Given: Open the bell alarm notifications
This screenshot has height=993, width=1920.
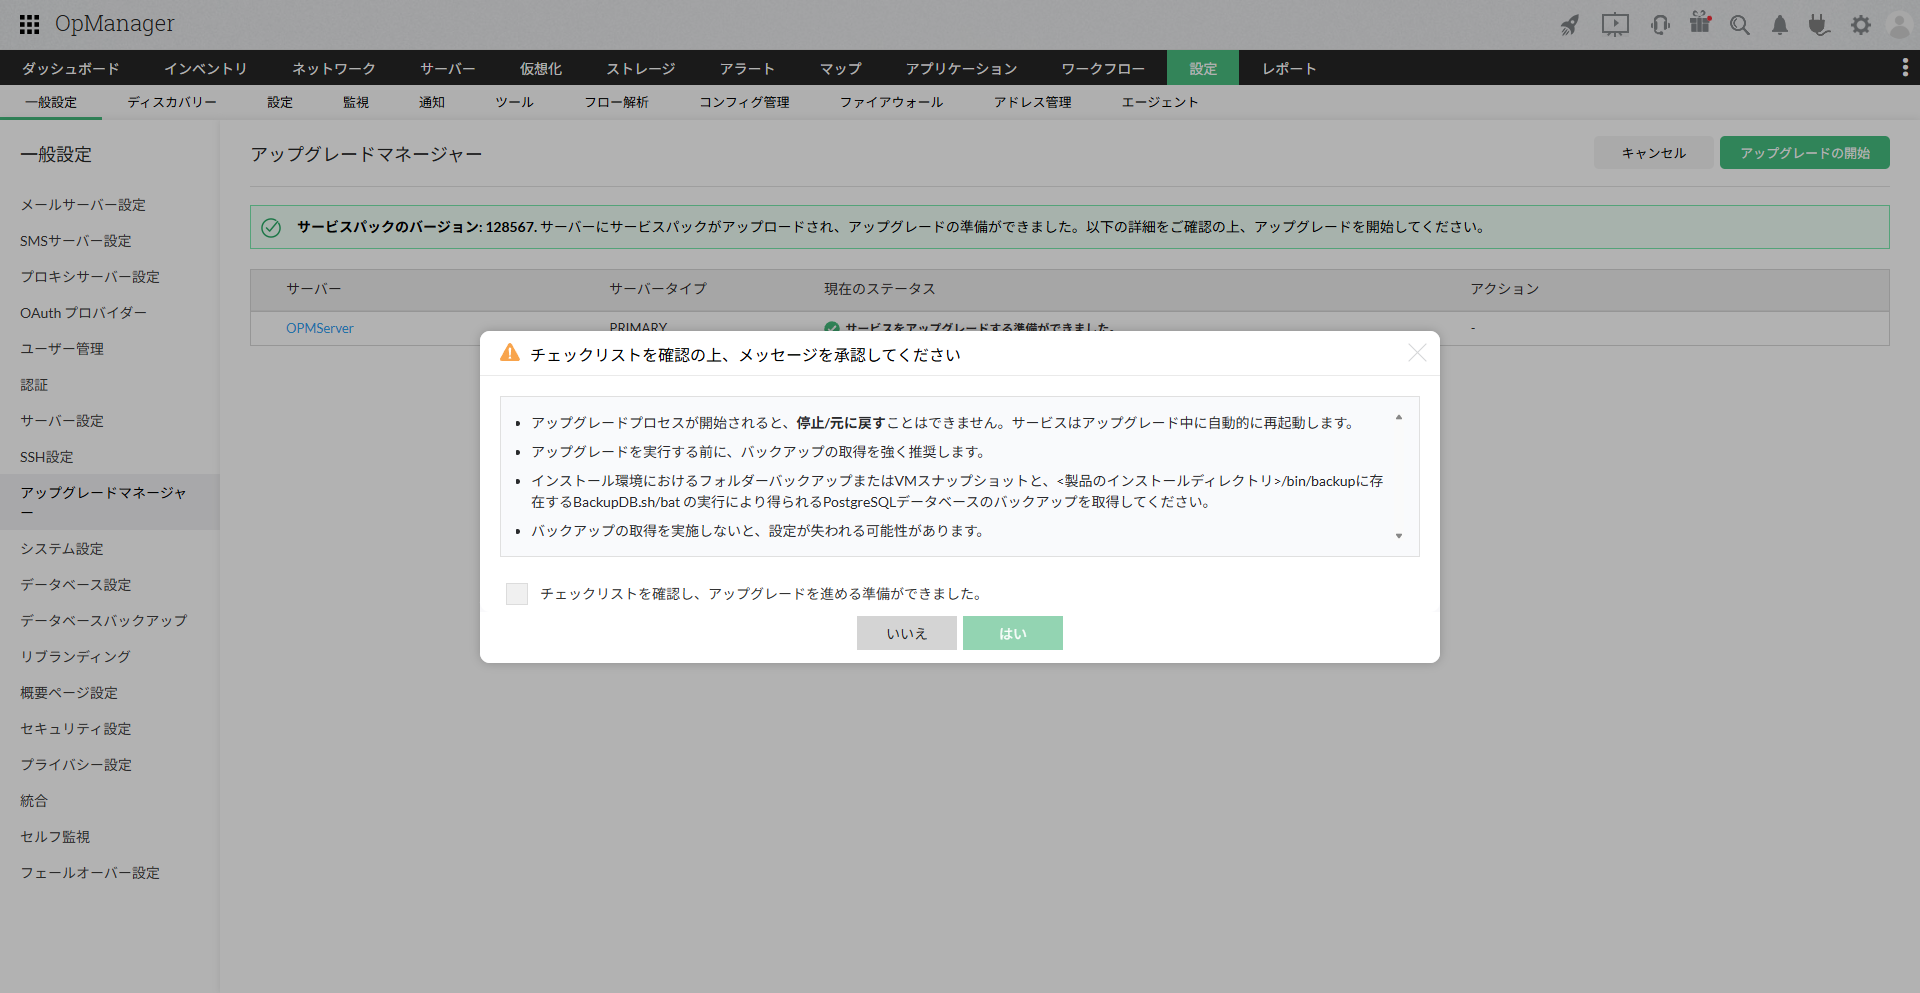Looking at the screenshot, I should (x=1780, y=25).
